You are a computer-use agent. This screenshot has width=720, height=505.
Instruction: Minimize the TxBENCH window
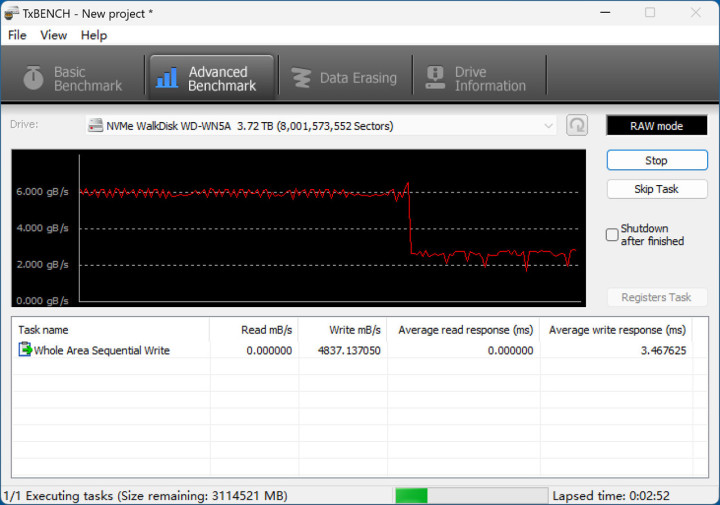605,12
